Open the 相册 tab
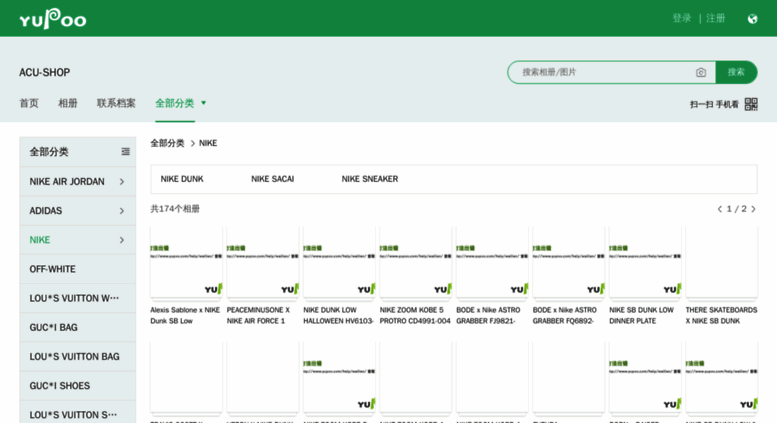 [x=67, y=103]
